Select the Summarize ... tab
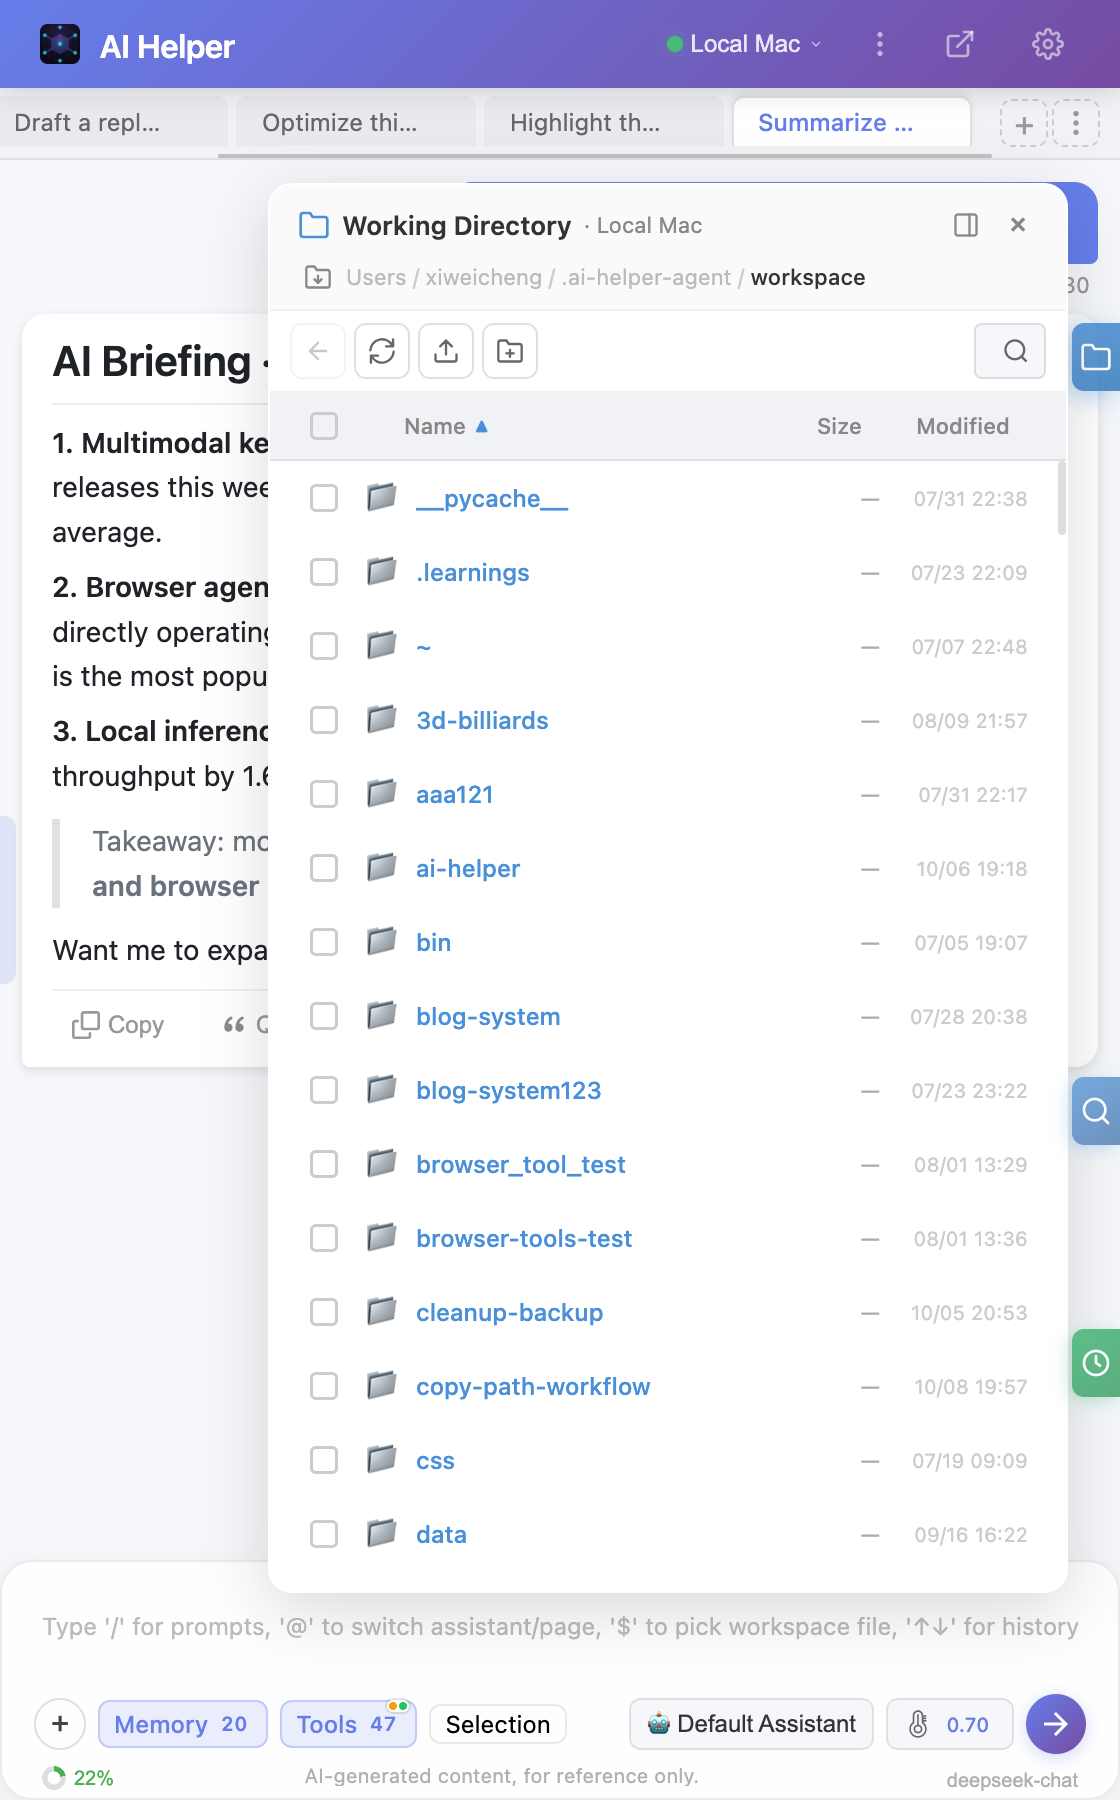Screen dimensions: 1120x1800 pos(852,123)
